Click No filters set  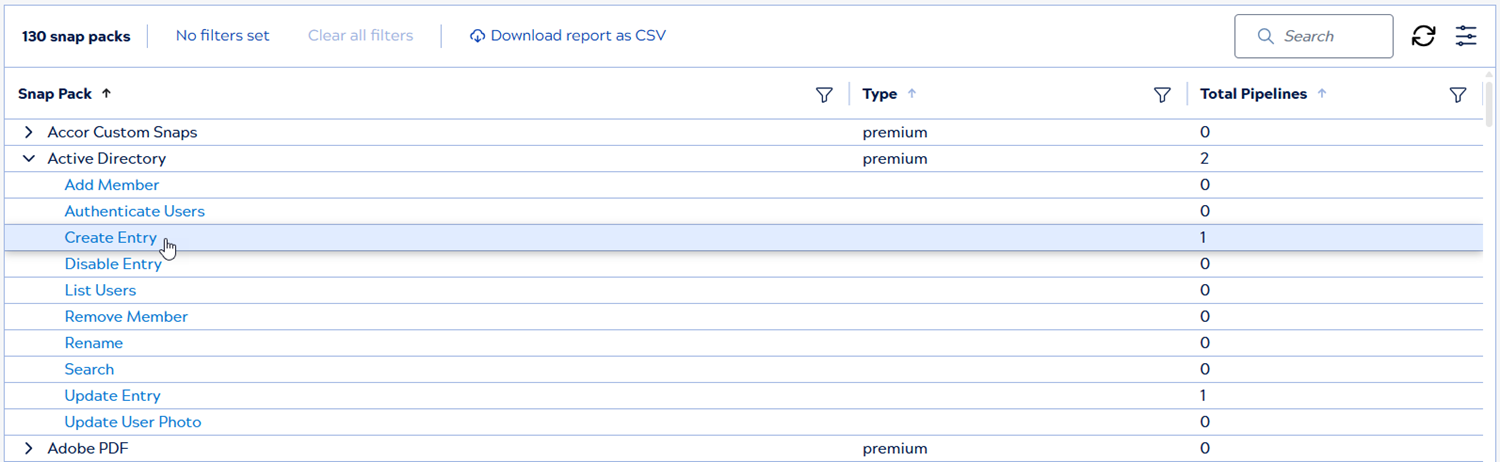[x=223, y=36]
